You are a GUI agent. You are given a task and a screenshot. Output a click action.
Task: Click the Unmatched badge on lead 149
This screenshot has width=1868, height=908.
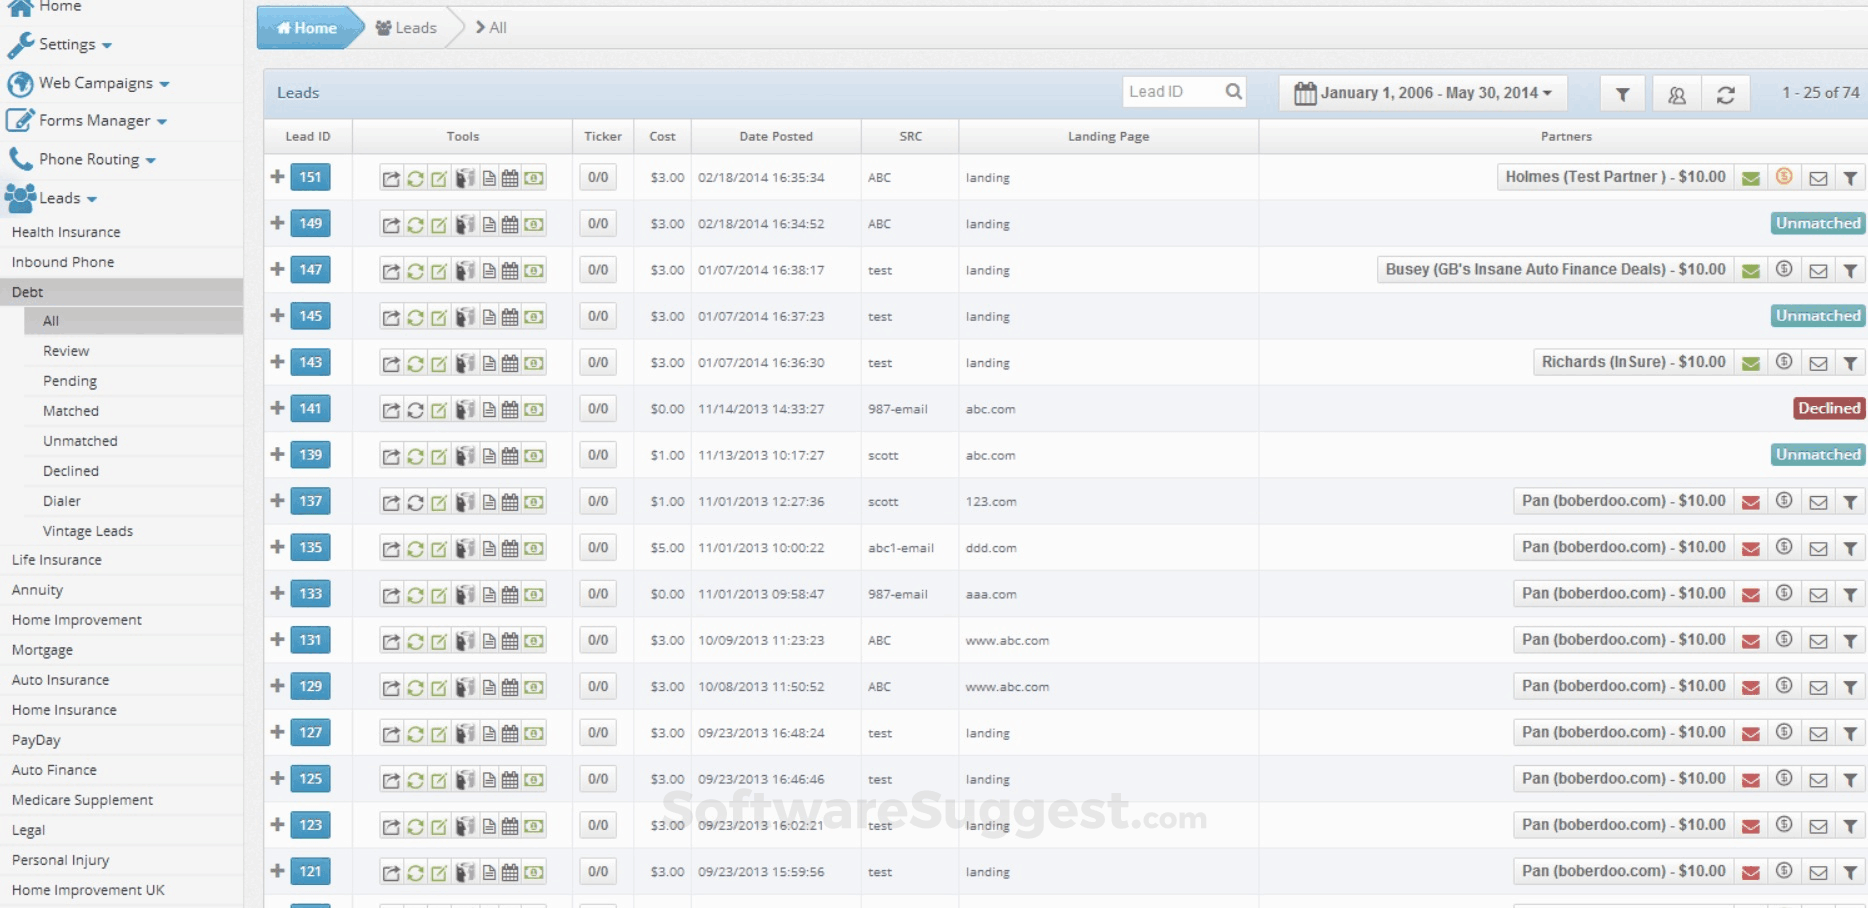tap(1816, 223)
